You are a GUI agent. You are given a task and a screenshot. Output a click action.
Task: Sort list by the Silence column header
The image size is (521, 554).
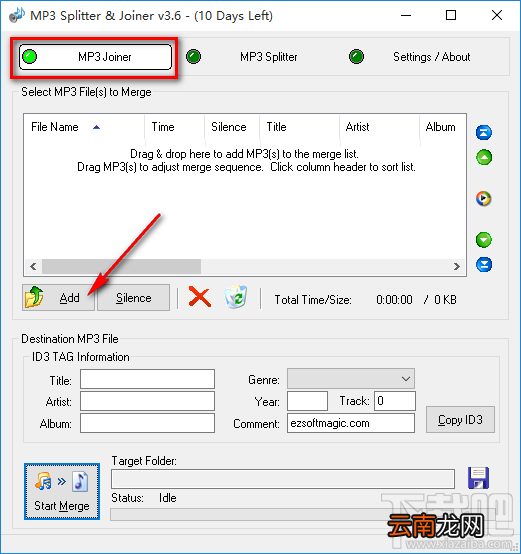pos(232,127)
